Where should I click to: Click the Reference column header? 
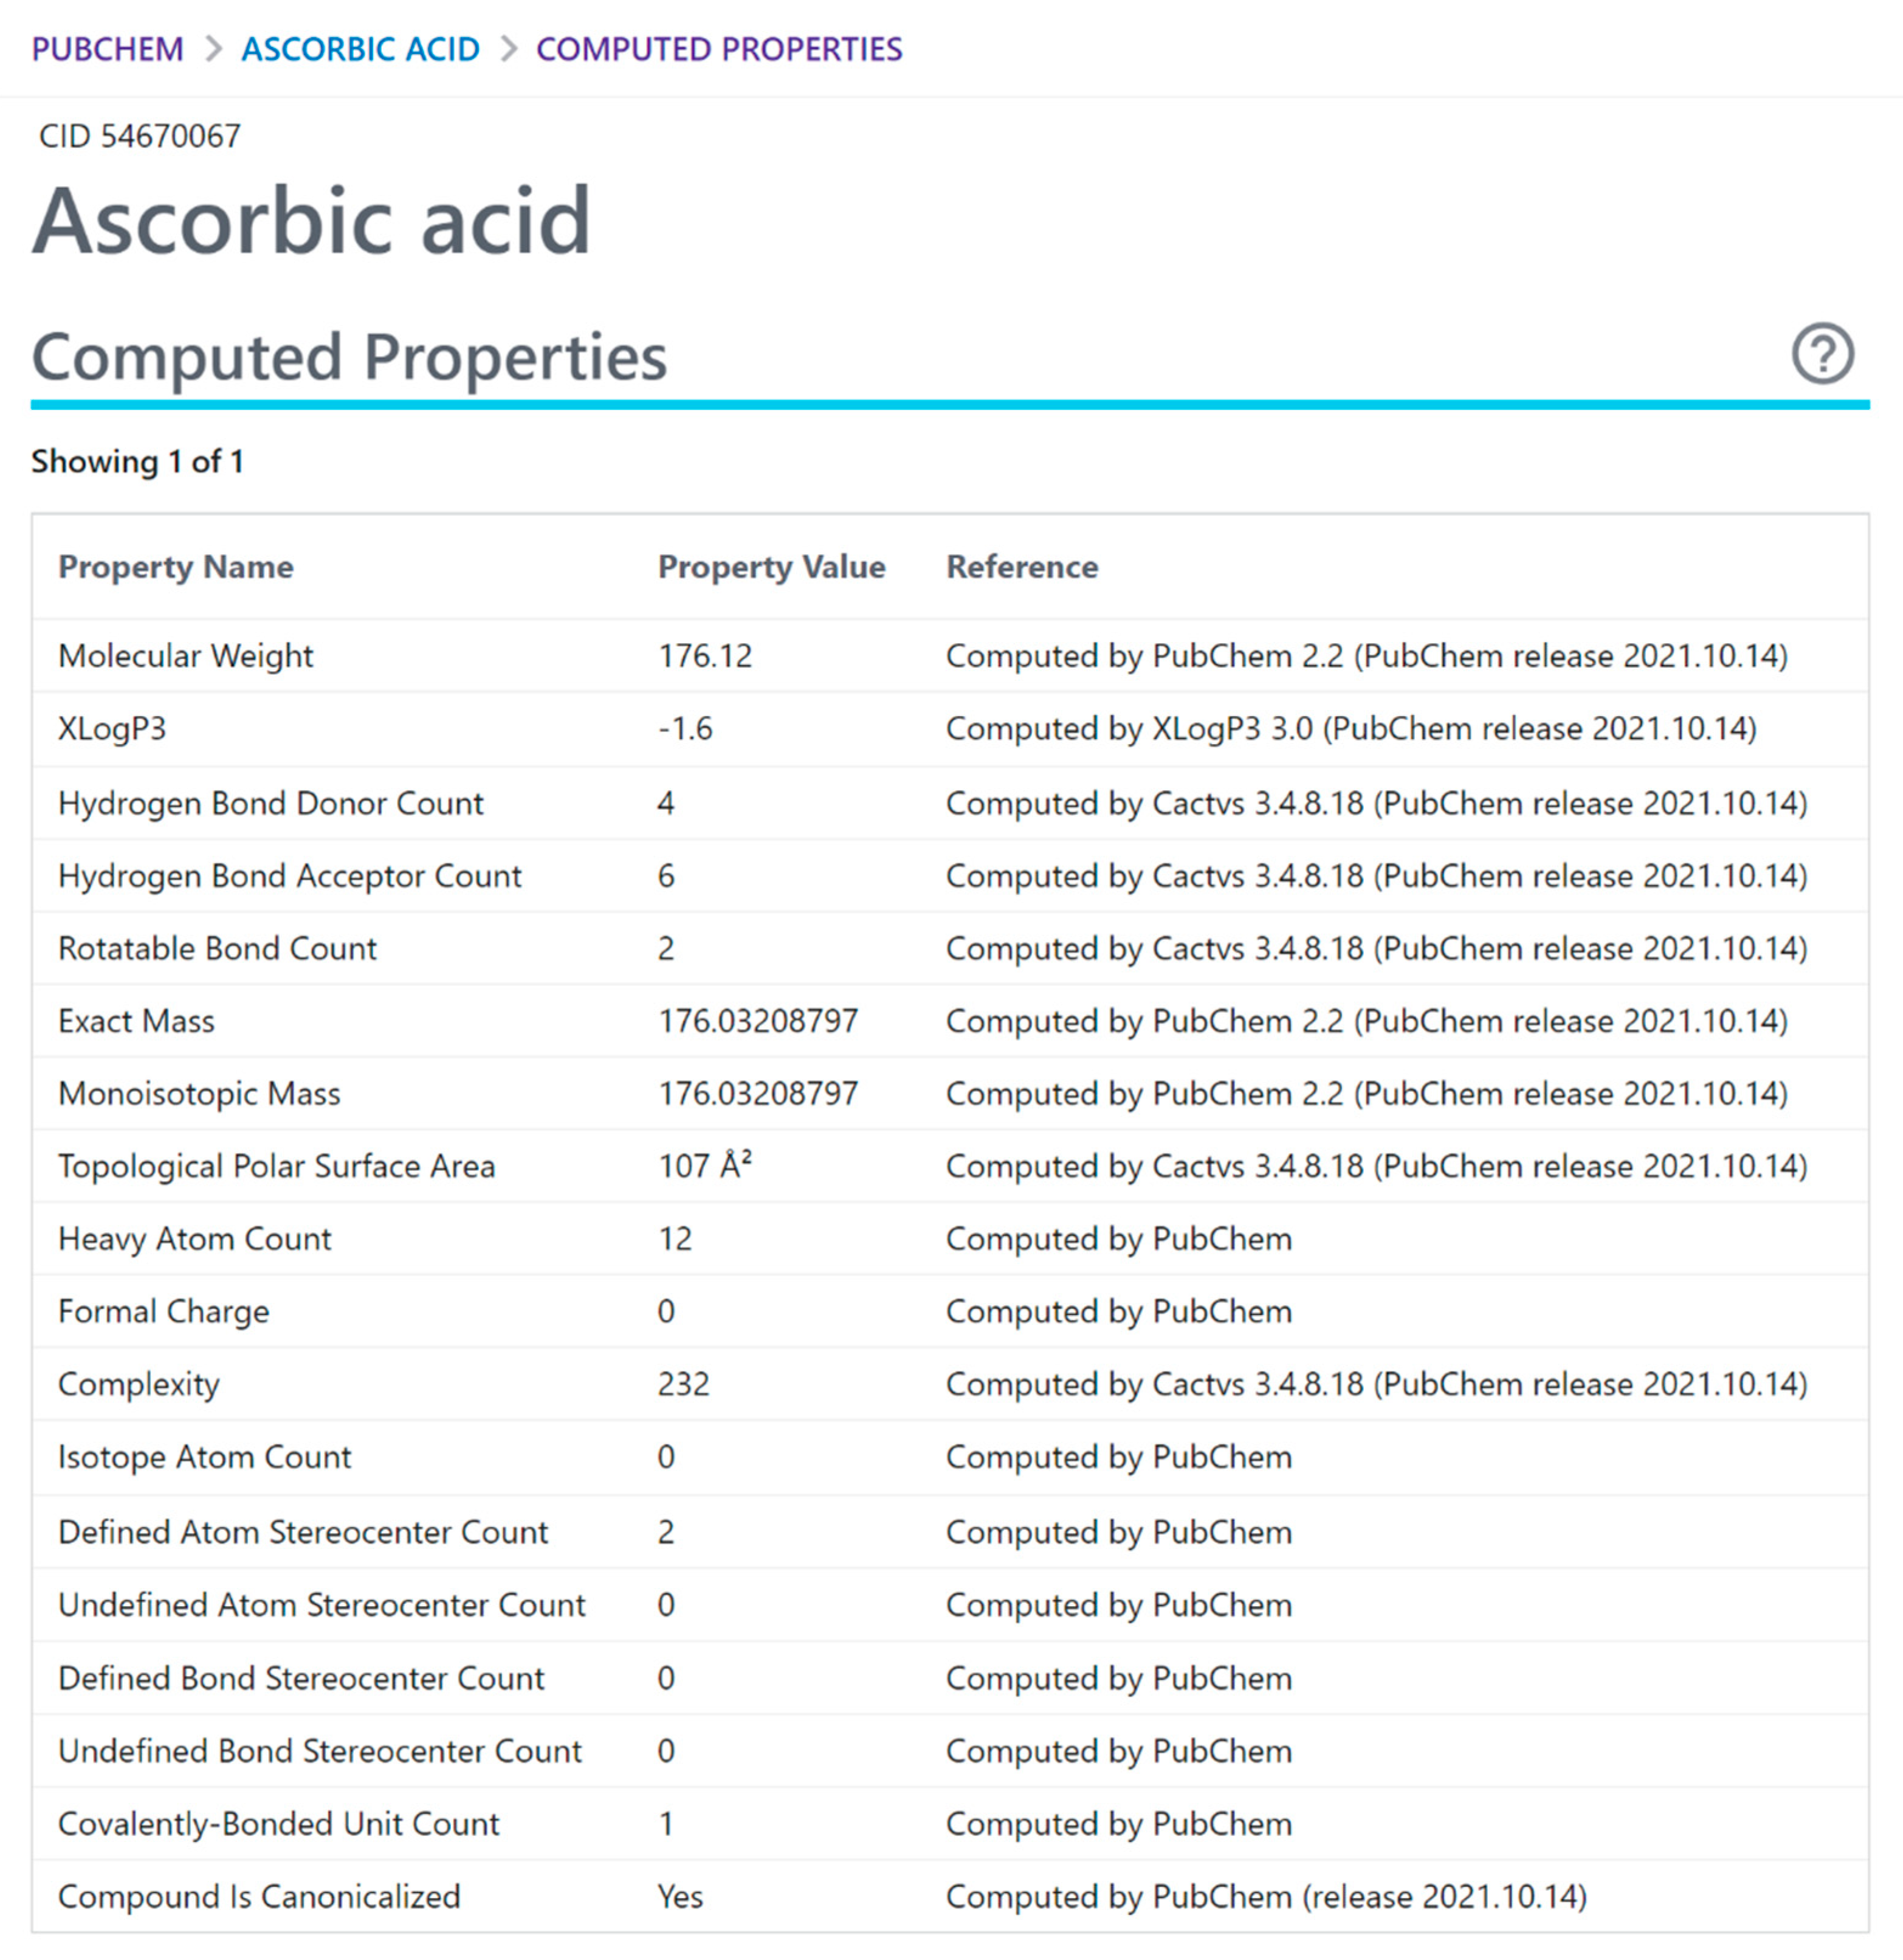tap(1021, 567)
